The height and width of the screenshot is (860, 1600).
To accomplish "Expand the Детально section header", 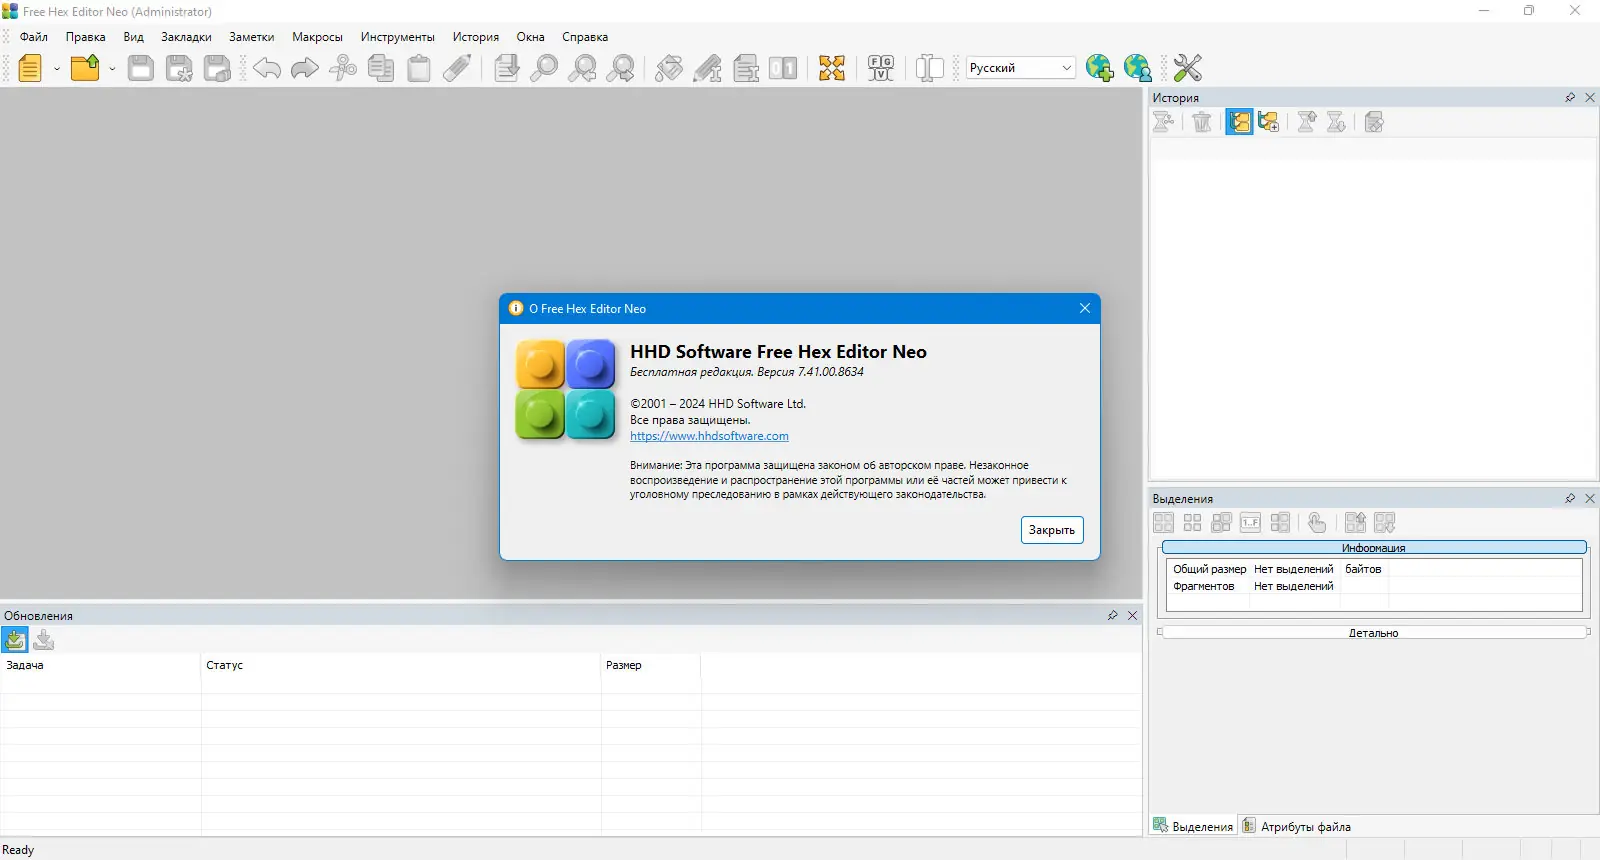I will click(1374, 632).
